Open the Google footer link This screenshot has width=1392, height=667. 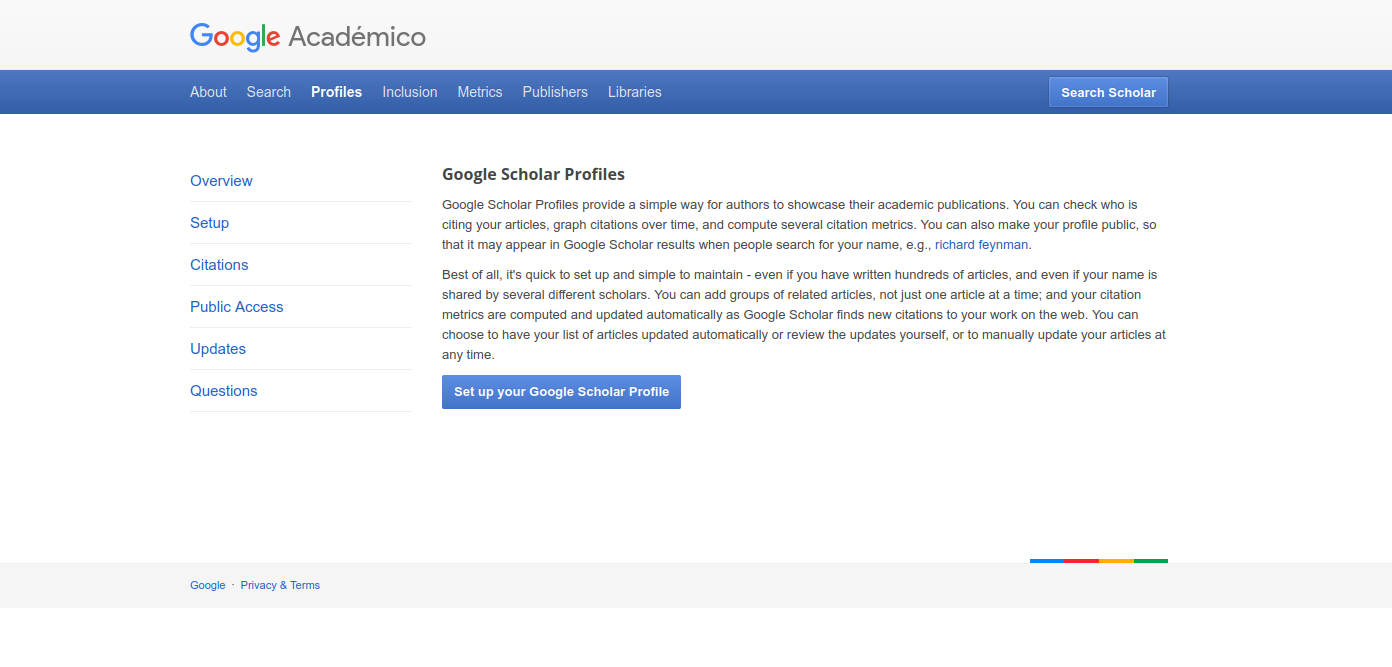click(x=208, y=585)
